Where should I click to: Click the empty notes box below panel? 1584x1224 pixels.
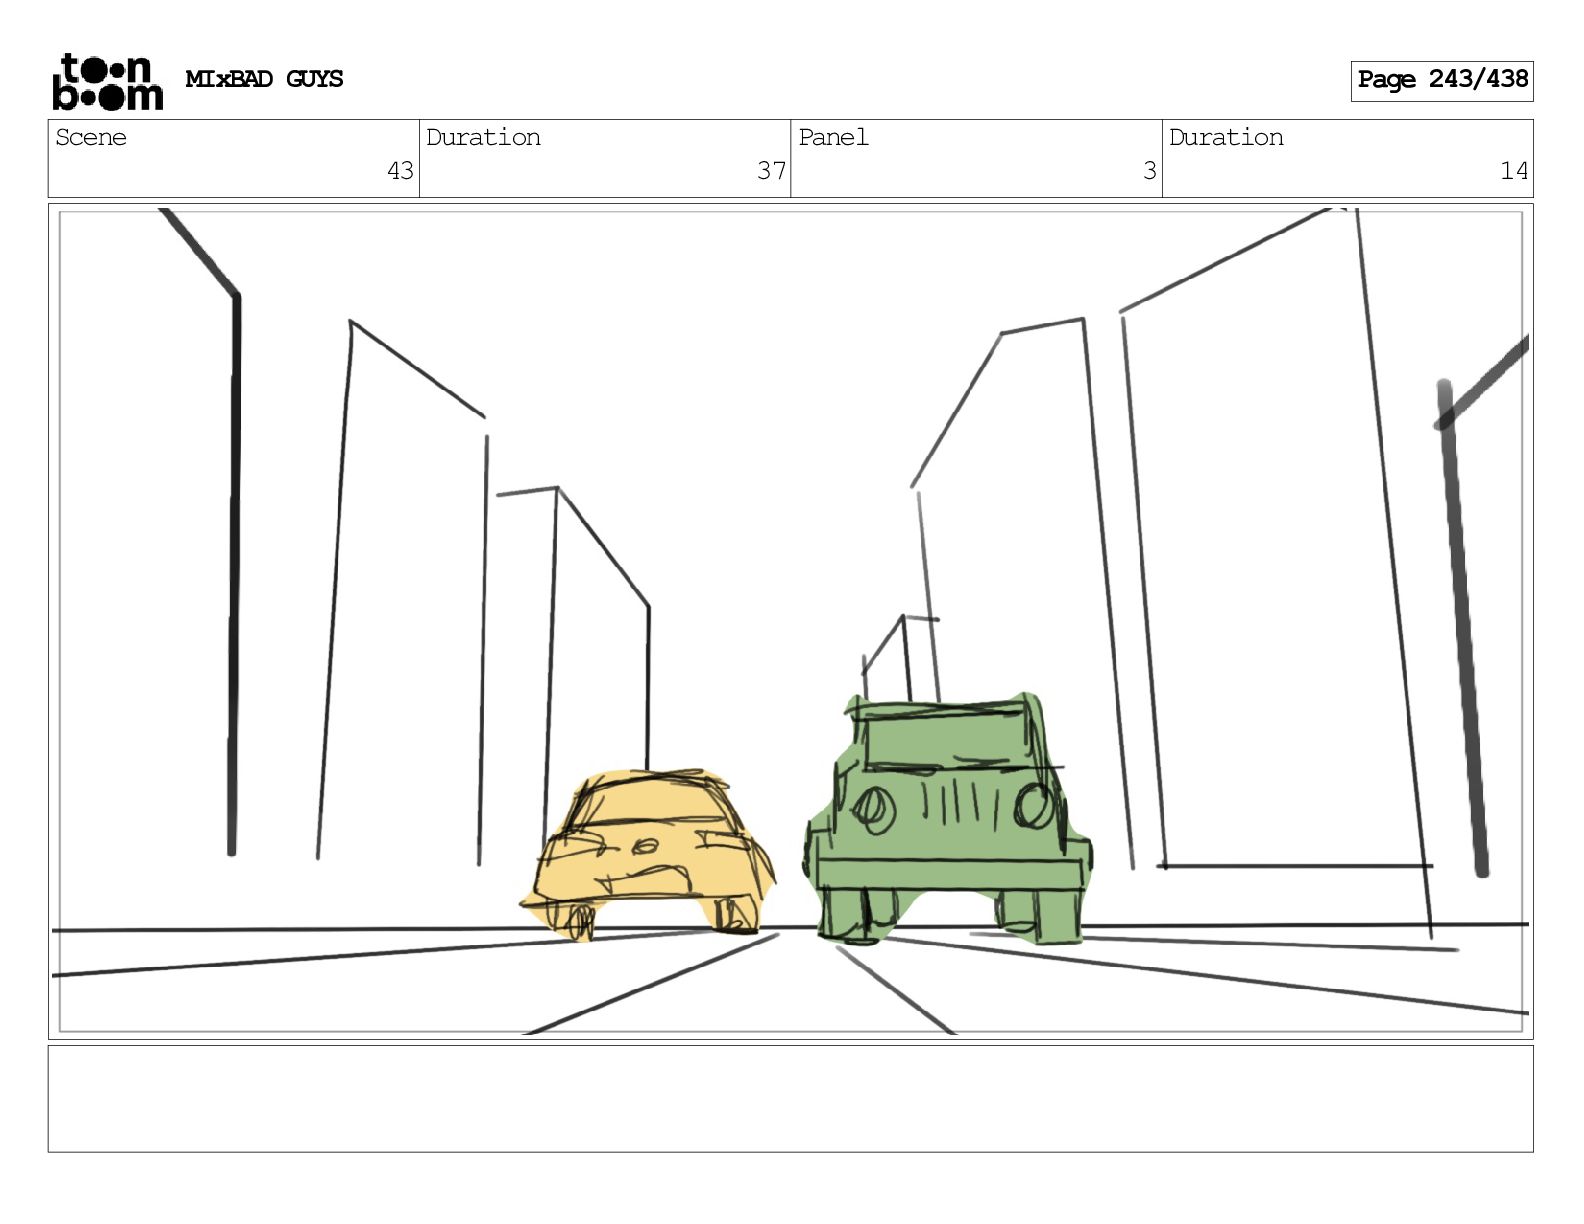pyautogui.click(x=790, y=1099)
